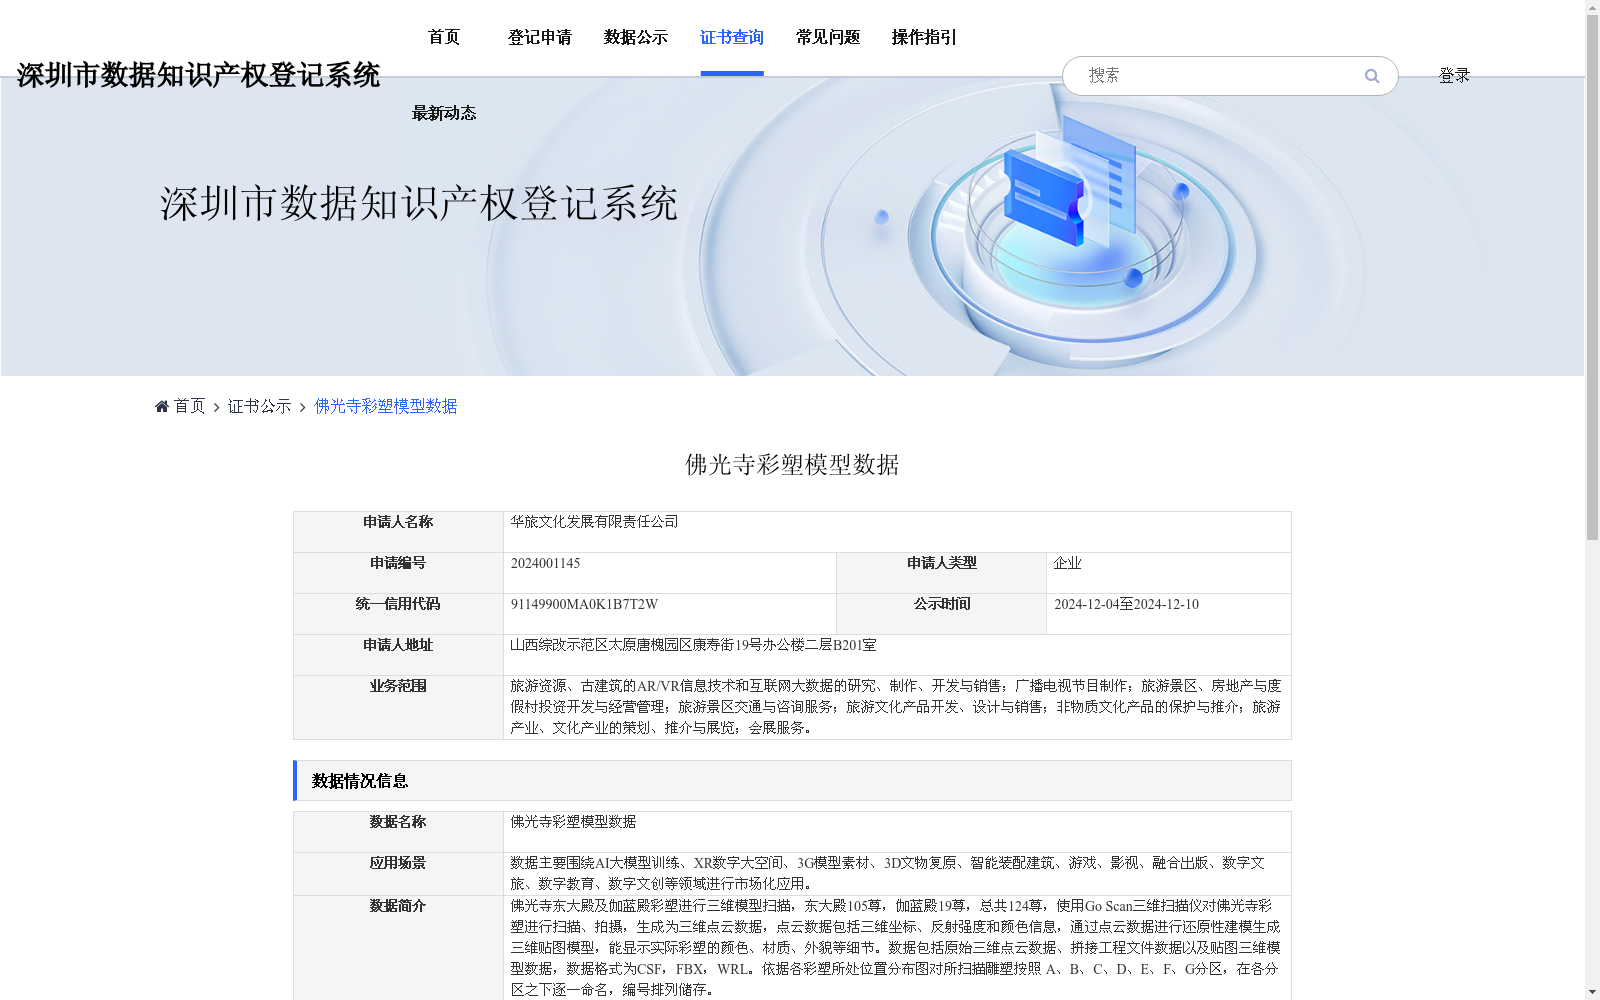
Task: Open the 常见问题 menu item
Action: click(x=828, y=37)
